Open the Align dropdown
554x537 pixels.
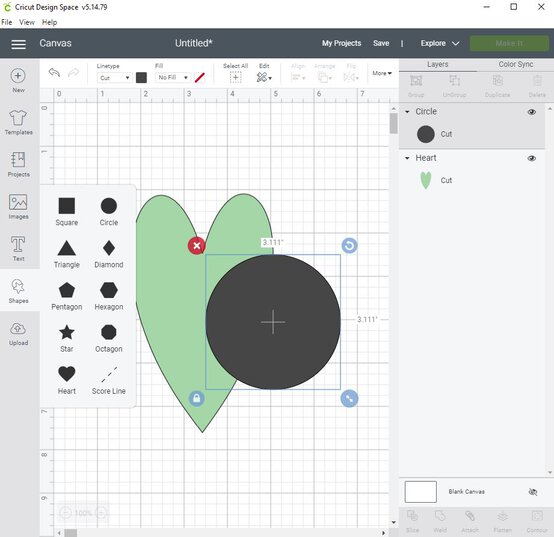(298, 77)
